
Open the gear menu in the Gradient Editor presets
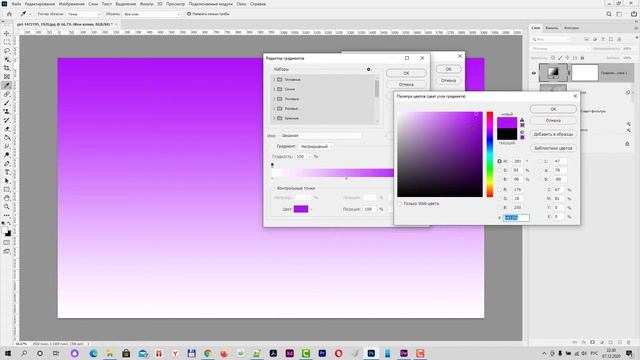click(369, 69)
